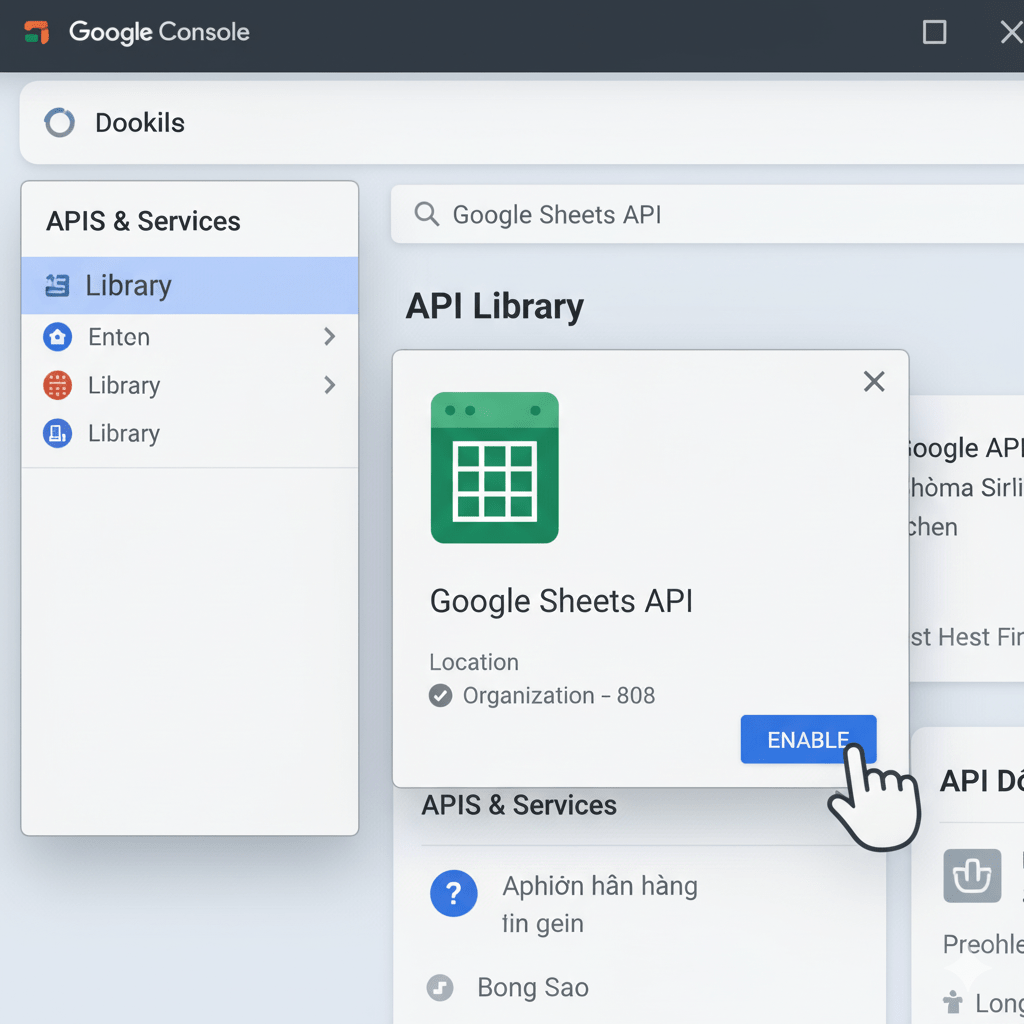Click the blue book Library icon
This screenshot has height=1024, width=1024.
(x=56, y=433)
